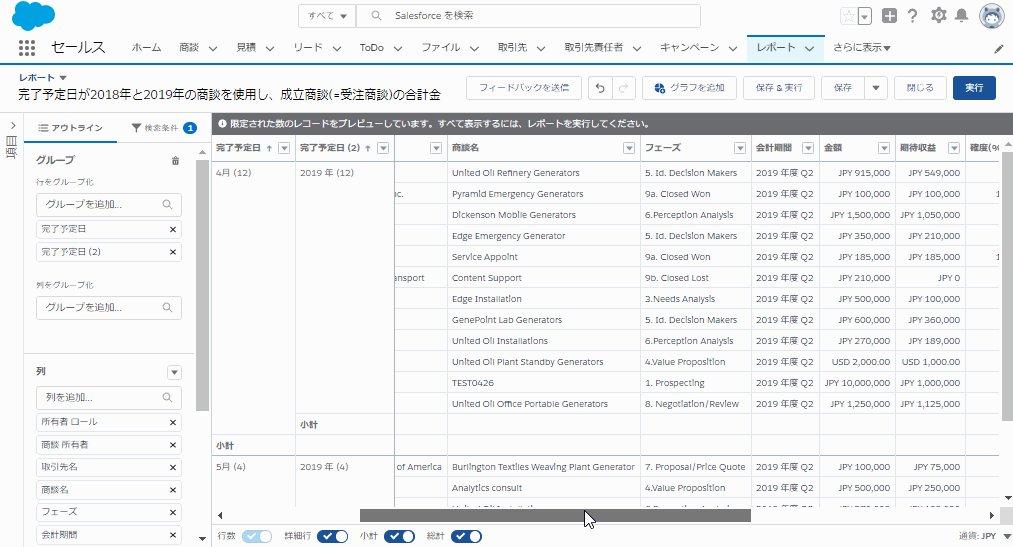Open the save options dropdown arrow
Screen dimensions: 1013x547
point(875,88)
